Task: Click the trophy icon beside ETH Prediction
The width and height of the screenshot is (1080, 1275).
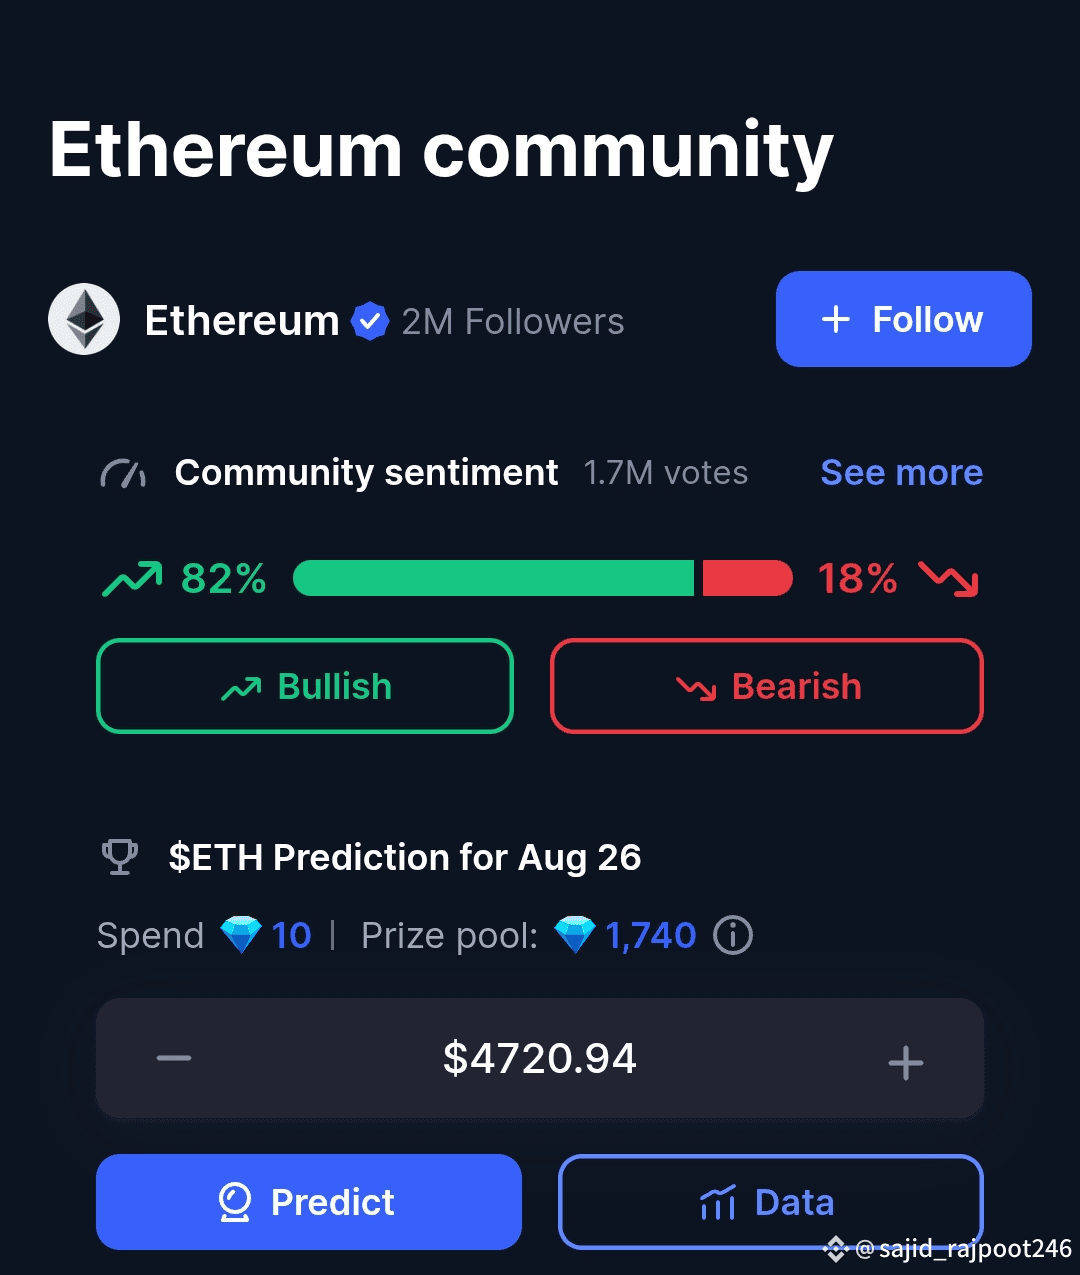Action: (x=120, y=857)
